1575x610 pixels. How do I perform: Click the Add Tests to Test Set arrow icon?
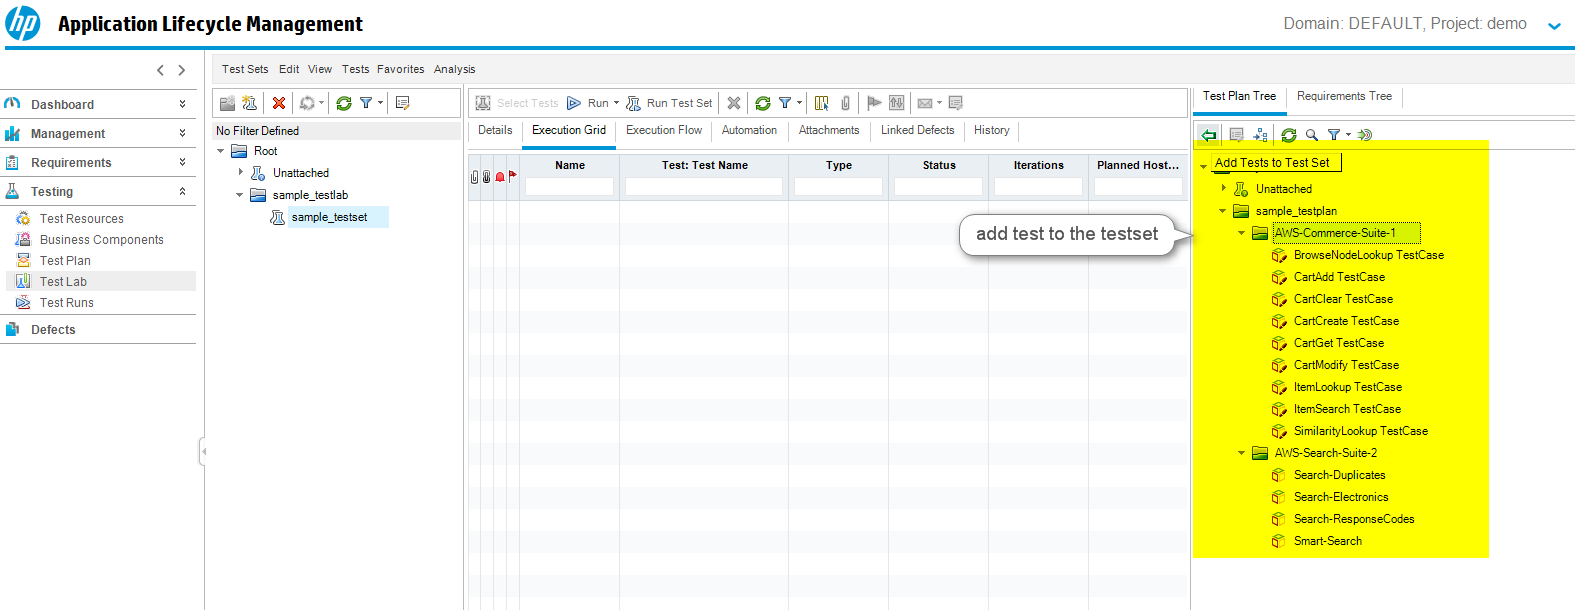tap(1209, 135)
